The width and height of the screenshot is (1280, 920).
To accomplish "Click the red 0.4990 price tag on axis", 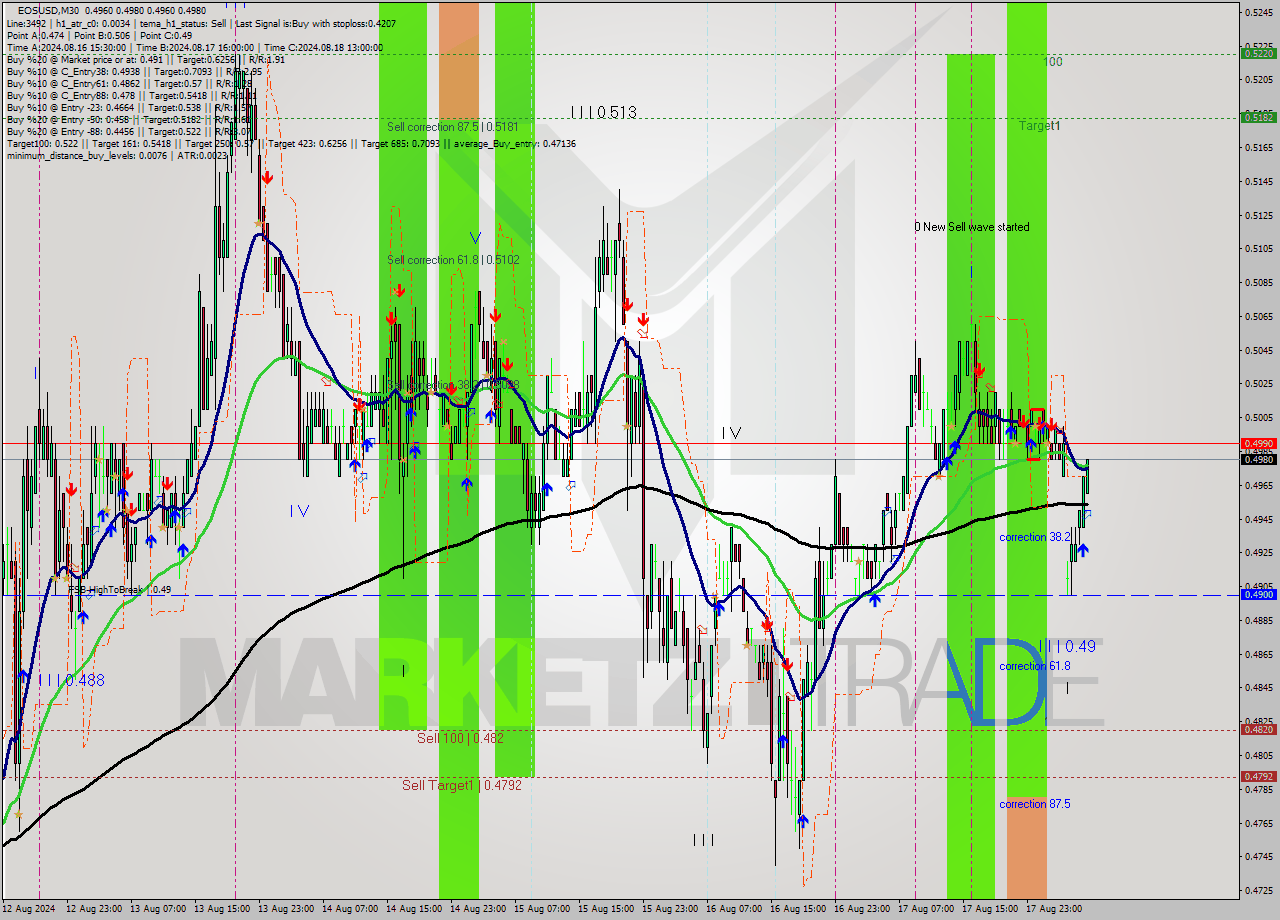I will 1258,443.
